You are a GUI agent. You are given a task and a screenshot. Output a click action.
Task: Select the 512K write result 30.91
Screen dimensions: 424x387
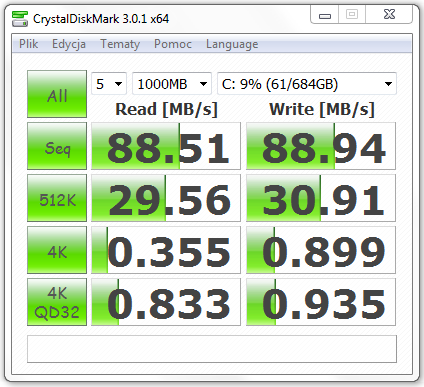pyautogui.click(x=321, y=198)
